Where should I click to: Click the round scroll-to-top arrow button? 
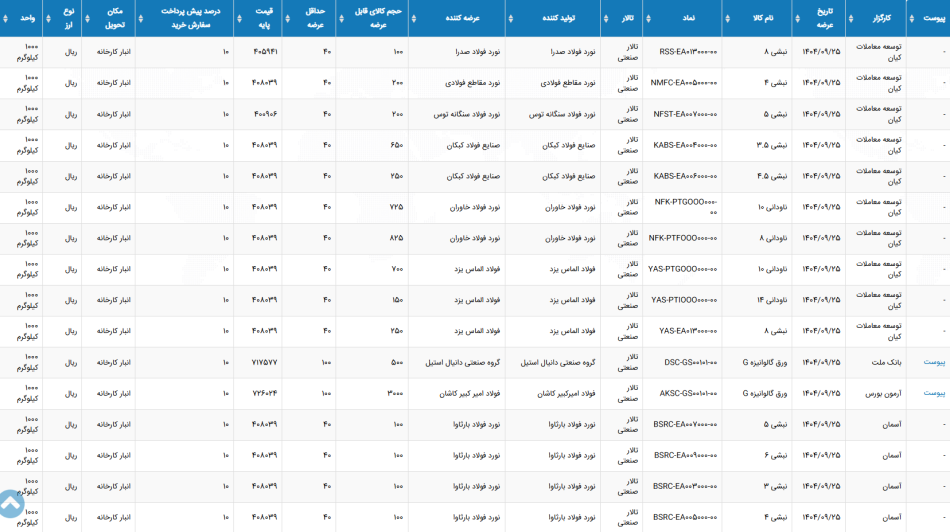click(10, 503)
